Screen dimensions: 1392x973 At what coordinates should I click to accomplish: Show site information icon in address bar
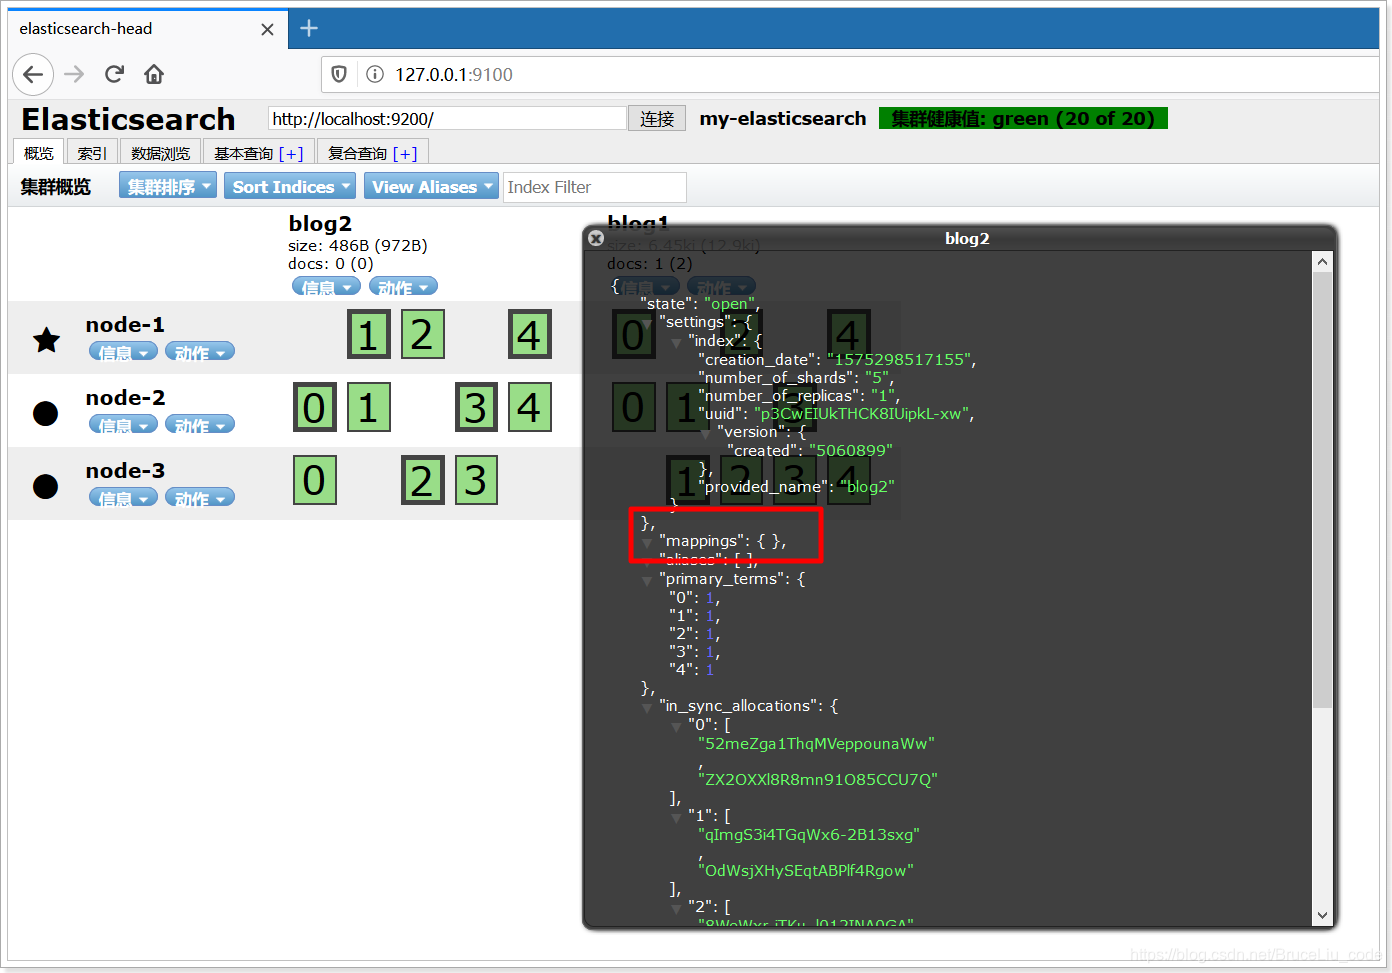pyautogui.click(x=375, y=74)
